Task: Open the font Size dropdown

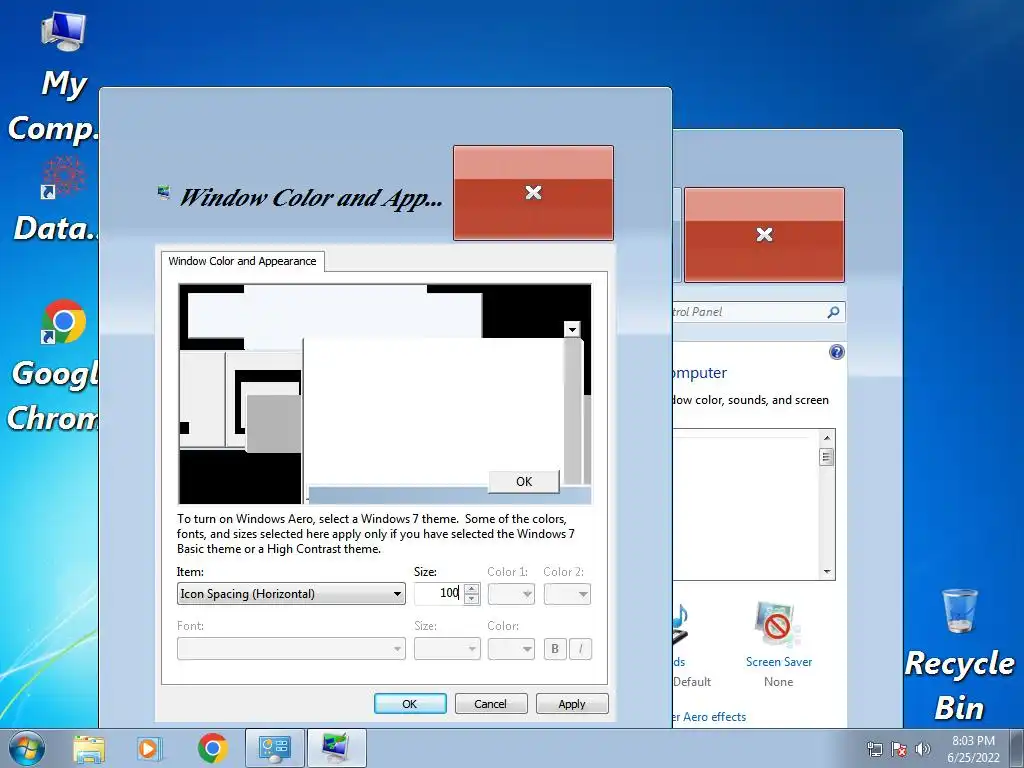Action: [x=447, y=648]
